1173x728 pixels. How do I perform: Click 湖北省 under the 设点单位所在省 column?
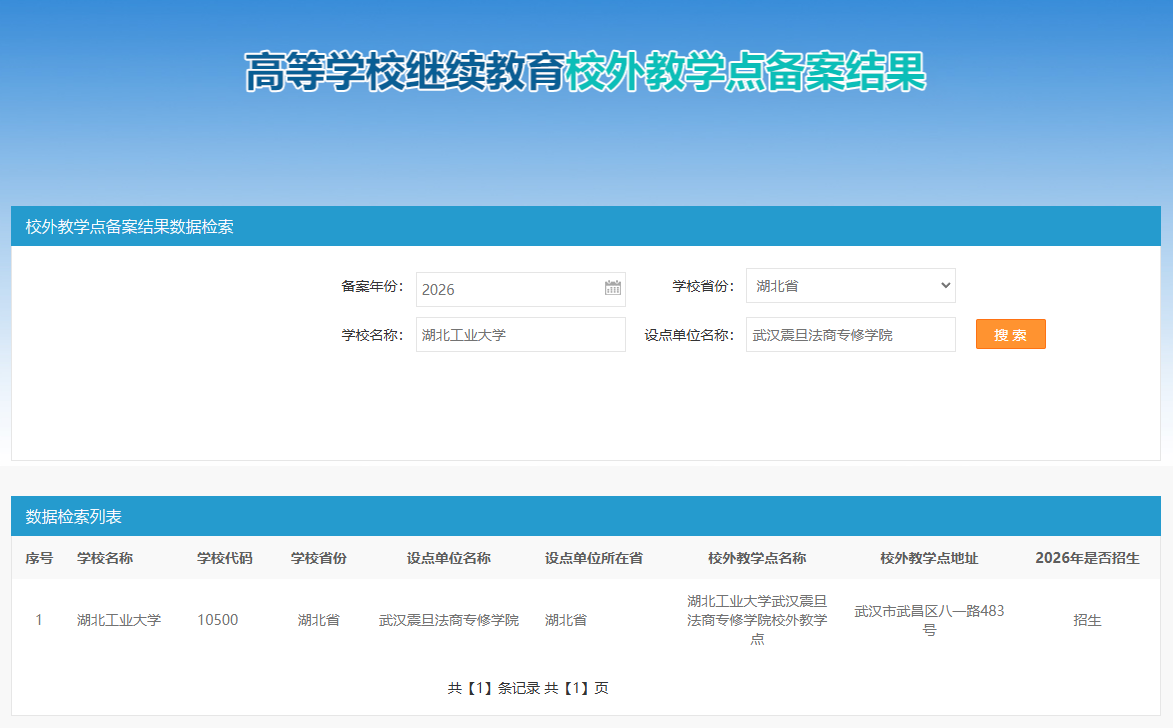click(x=566, y=620)
